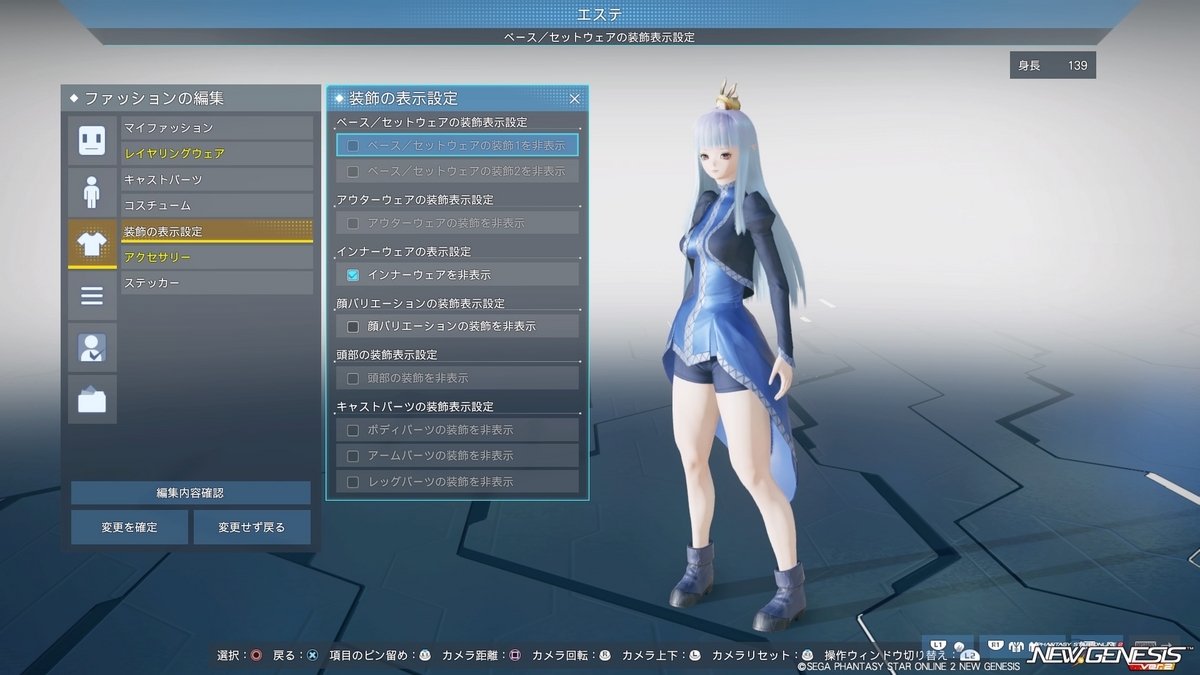This screenshot has height=675, width=1200.
Task: Select レイヤリングウェア menu item
Action: pyautogui.click(x=217, y=154)
